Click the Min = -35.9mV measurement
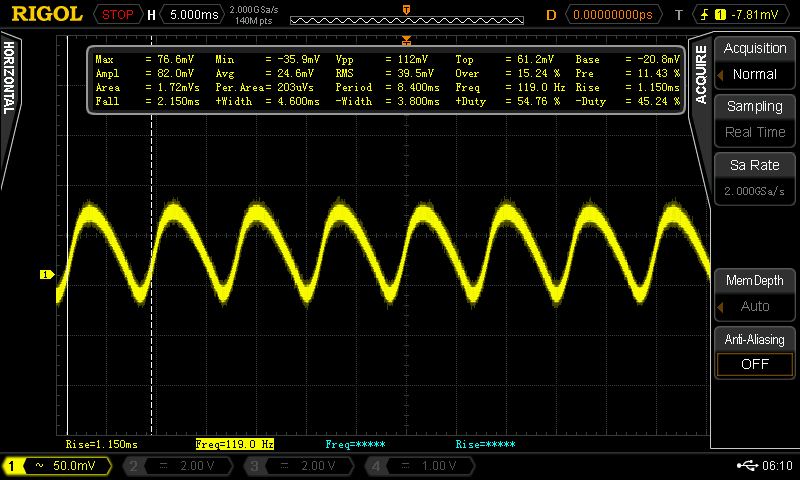 pos(268,59)
